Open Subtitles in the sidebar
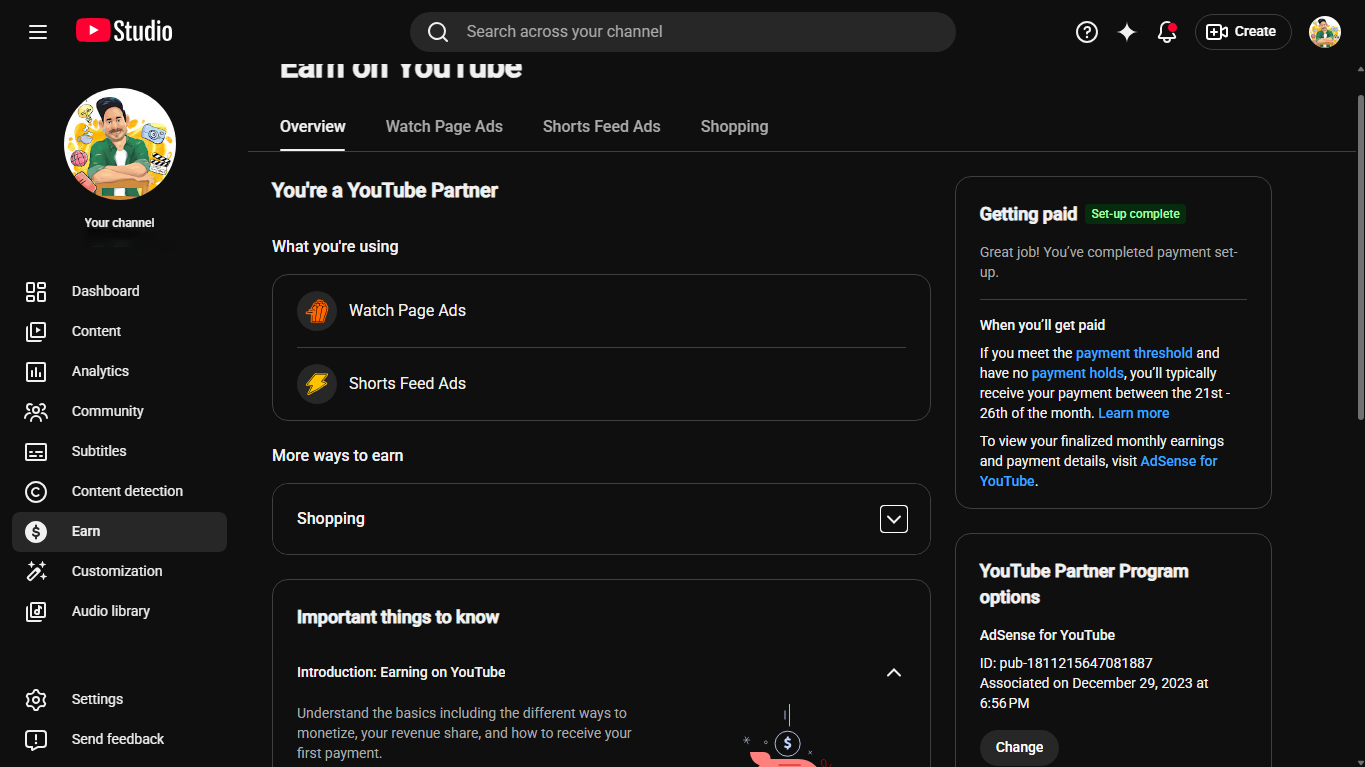The image size is (1365, 767). coord(119,451)
